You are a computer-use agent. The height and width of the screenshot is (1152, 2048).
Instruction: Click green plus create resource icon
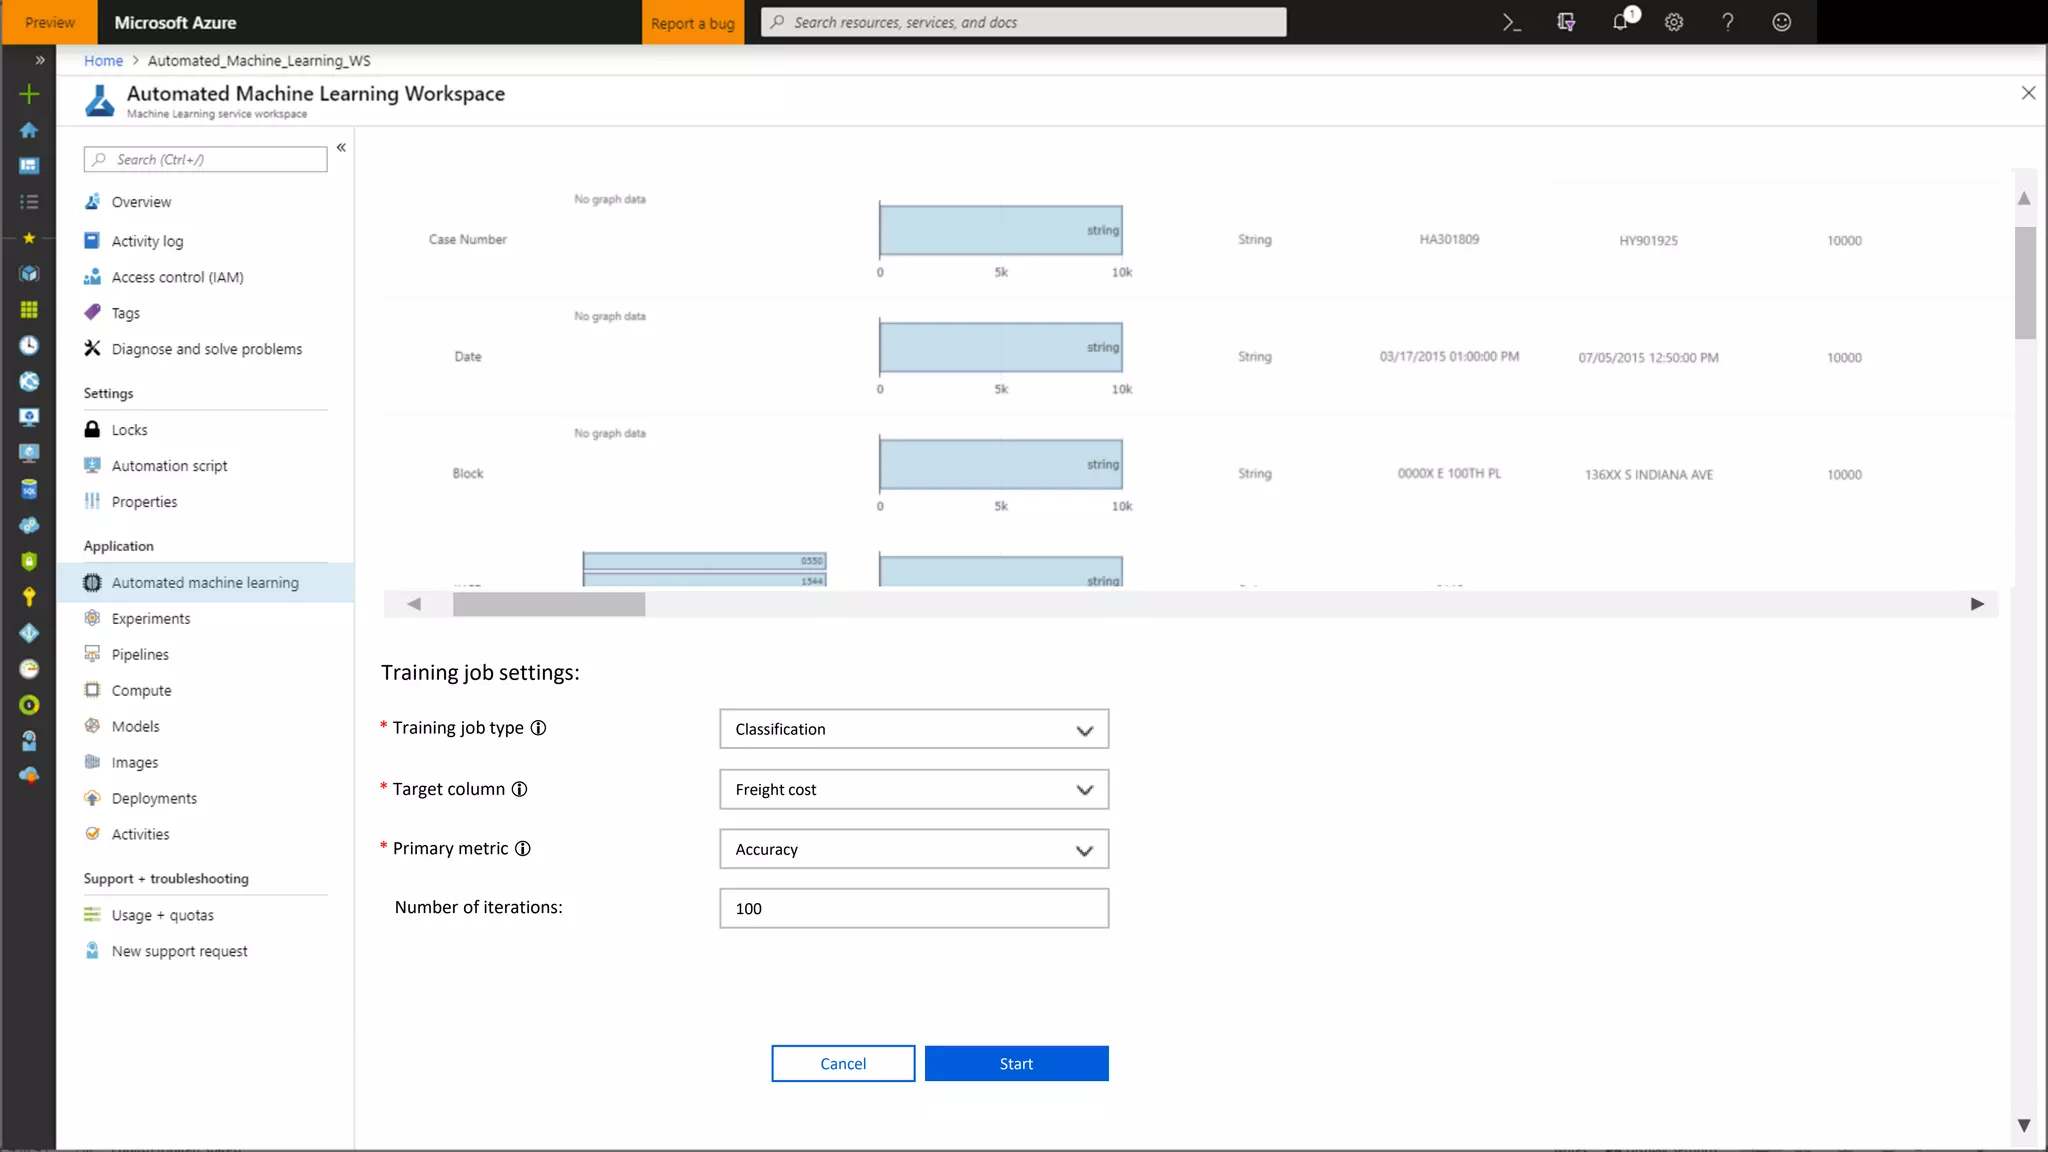point(29,94)
